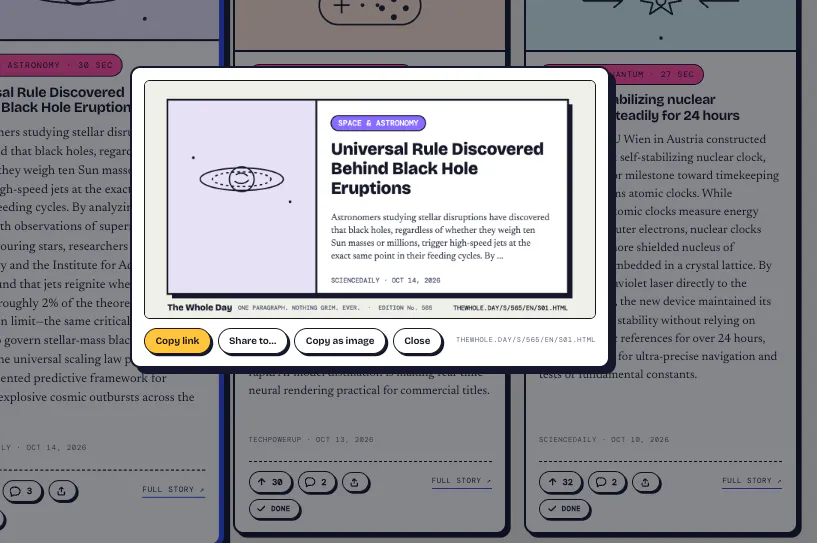Open FULL STORY link of black hole card
This screenshot has width=817, height=543.
click(174, 490)
